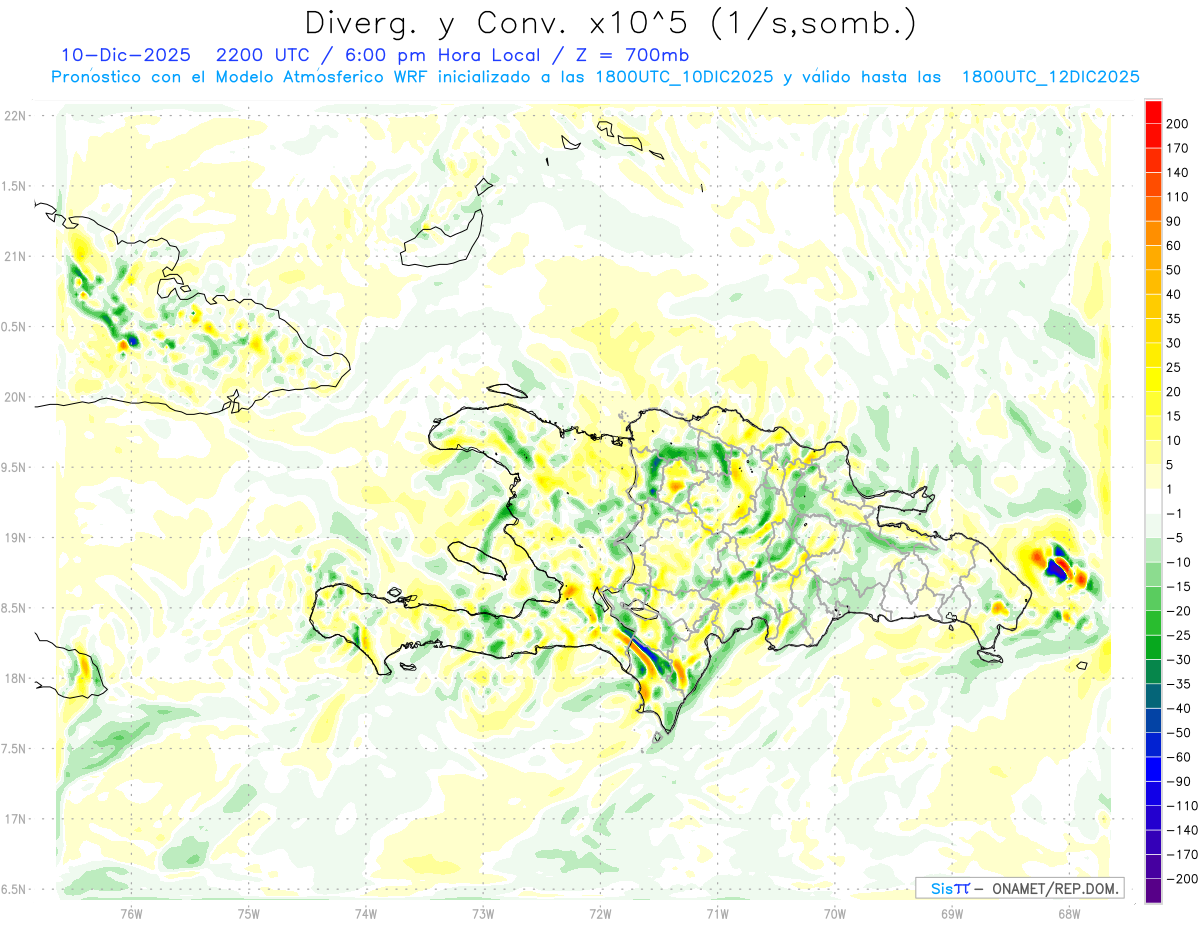Click the '20N' latitude label

click(14, 397)
